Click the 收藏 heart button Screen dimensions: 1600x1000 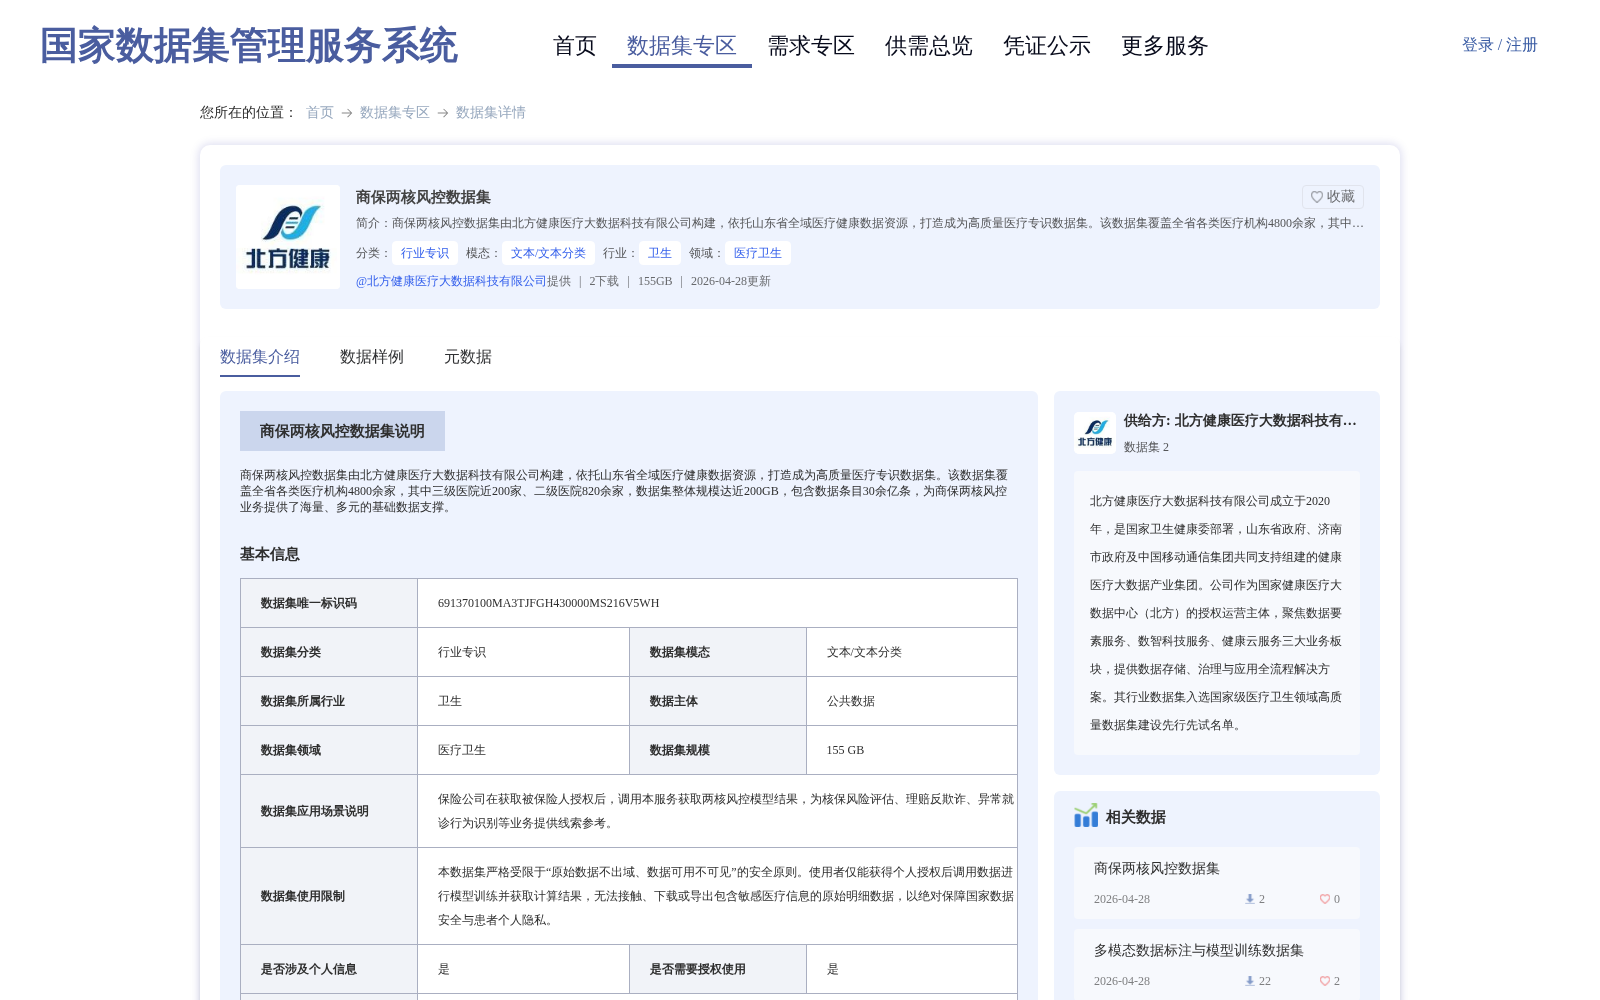pos(1332,197)
